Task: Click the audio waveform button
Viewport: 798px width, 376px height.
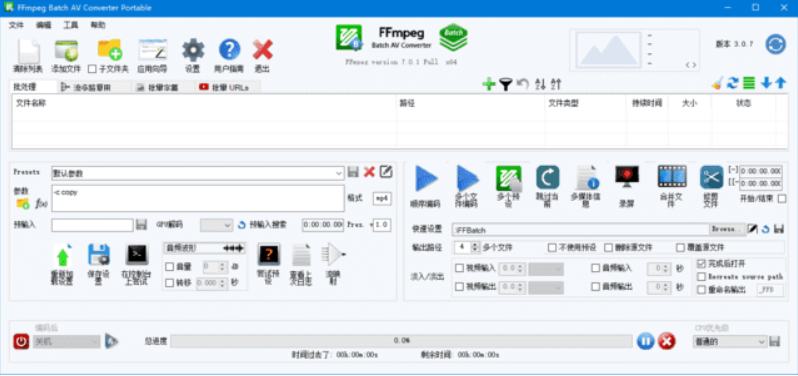Action: pyautogui.click(x=204, y=248)
